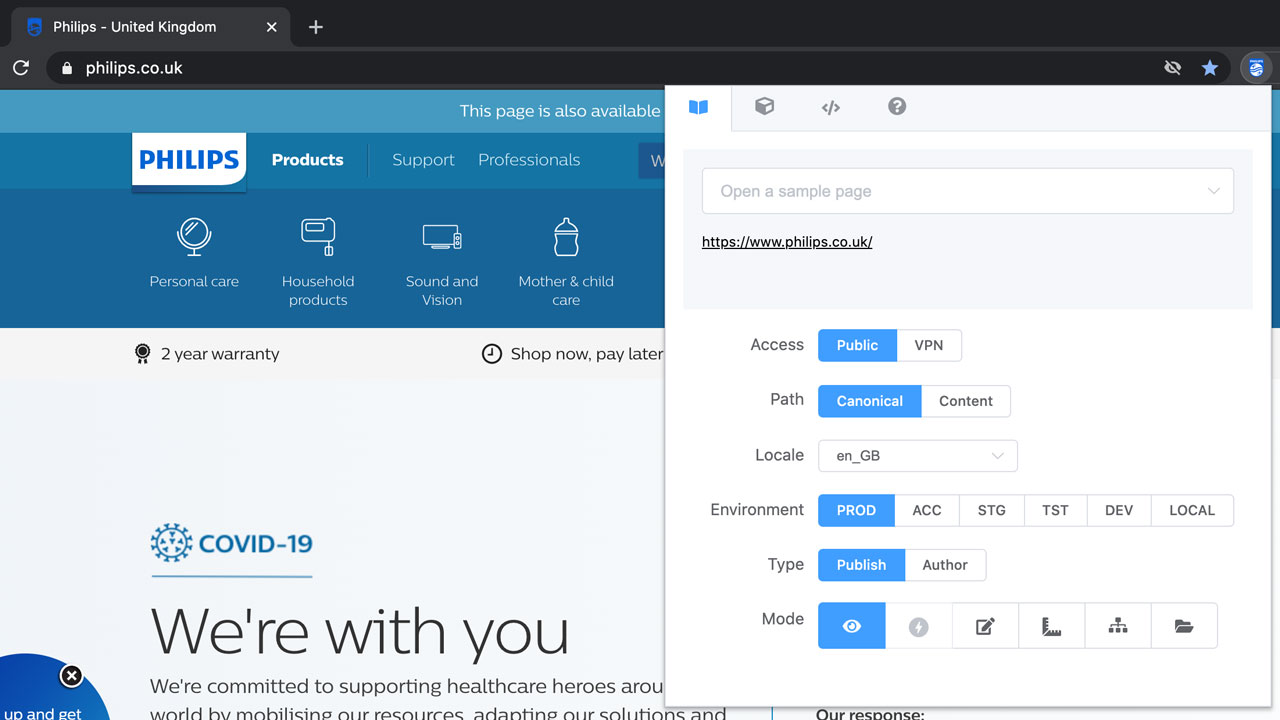Viewport: 1280px width, 720px height.
Task: Switch Access to VPN
Action: 928,345
